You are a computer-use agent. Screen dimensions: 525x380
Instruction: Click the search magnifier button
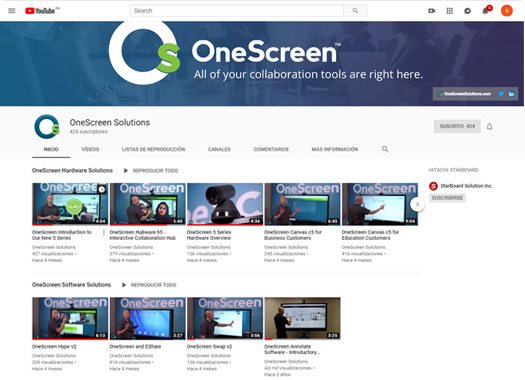[355, 11]
